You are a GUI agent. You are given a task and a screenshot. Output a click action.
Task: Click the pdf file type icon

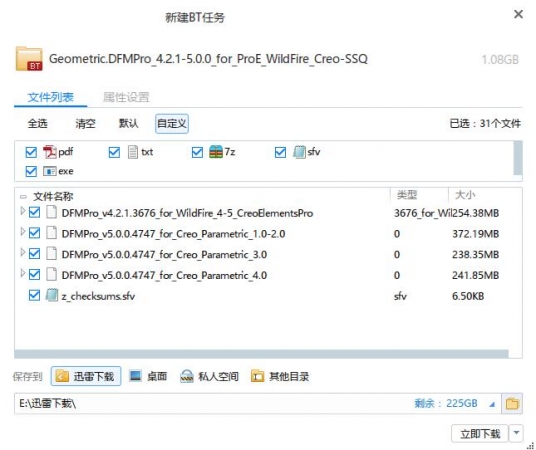coord(50,152)
